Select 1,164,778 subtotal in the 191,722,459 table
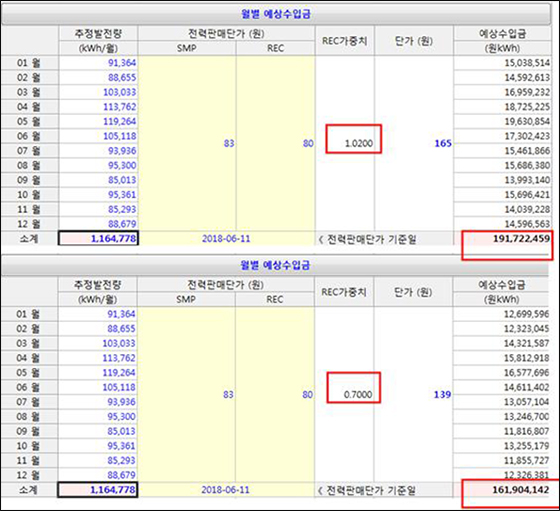 98,239
